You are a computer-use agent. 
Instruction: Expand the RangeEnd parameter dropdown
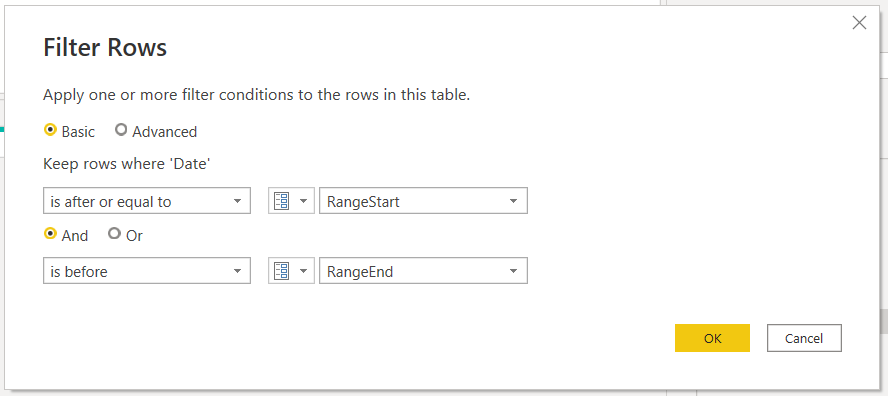[x=424, y=271]
